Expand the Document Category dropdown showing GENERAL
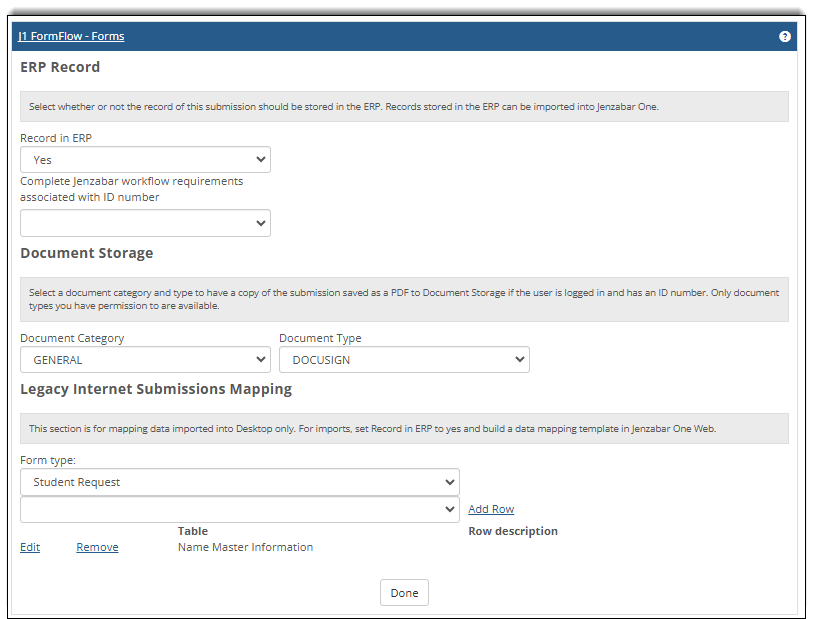Image resolution: width=814 pixels, height=619 pixels. [x=145, y=360]
